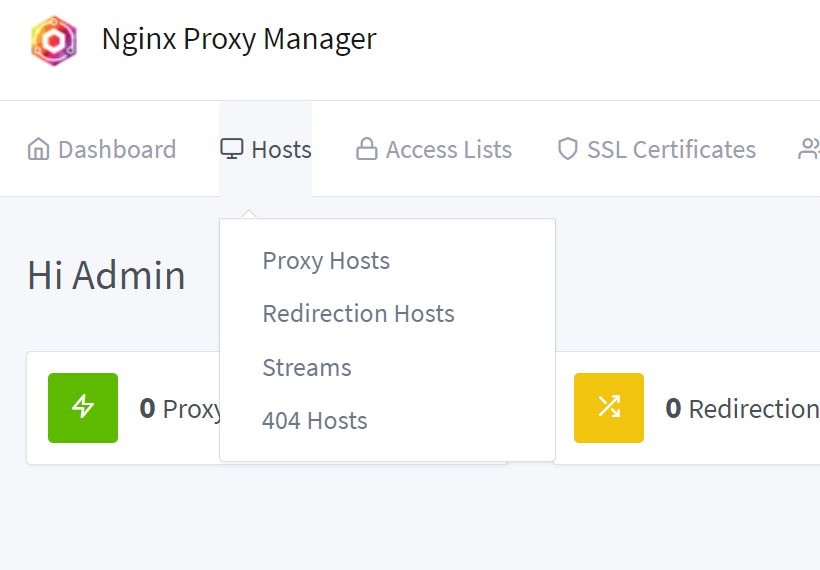Click the green lightning bolt icon
The width and height of the screenshot is (820, 570).
[x=83, y=408]
